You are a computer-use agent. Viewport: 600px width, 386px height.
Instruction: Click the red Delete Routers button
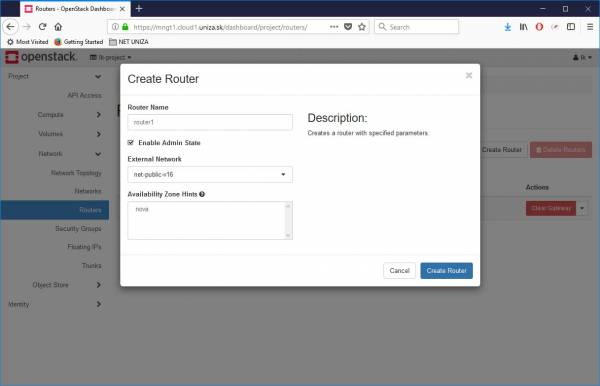pos(561,150)
